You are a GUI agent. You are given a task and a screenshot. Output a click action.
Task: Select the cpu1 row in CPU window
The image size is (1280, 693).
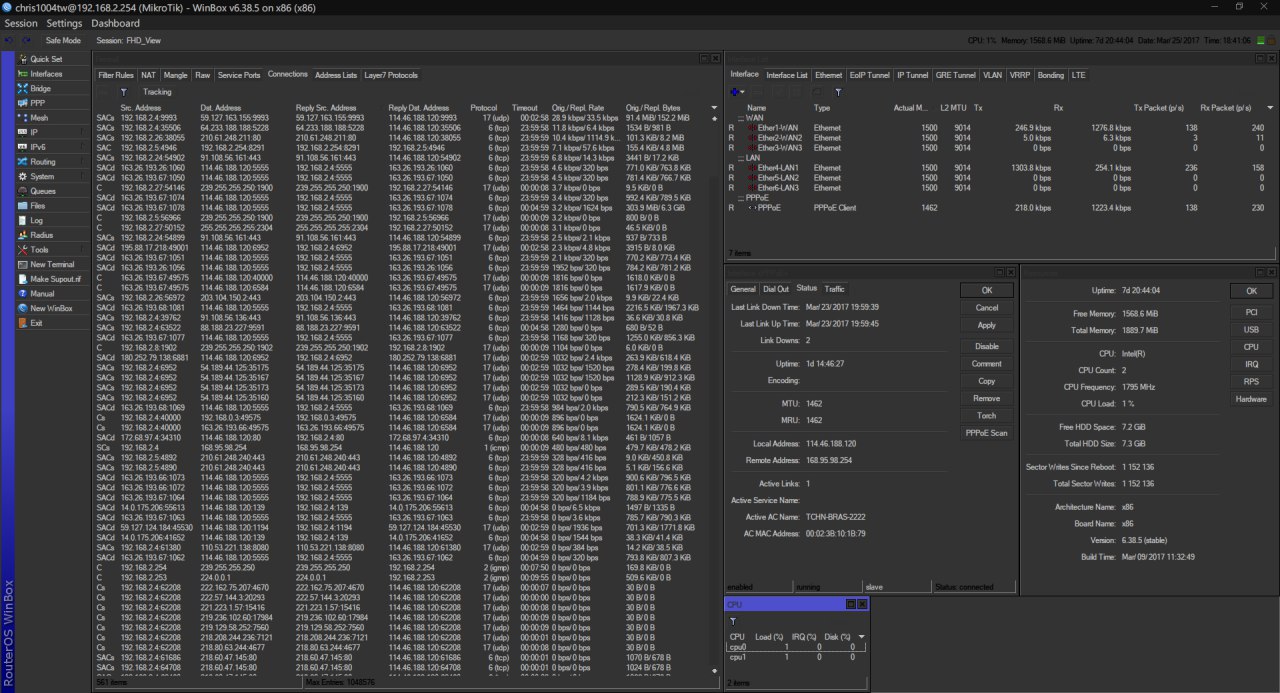[x=795, y=657]
